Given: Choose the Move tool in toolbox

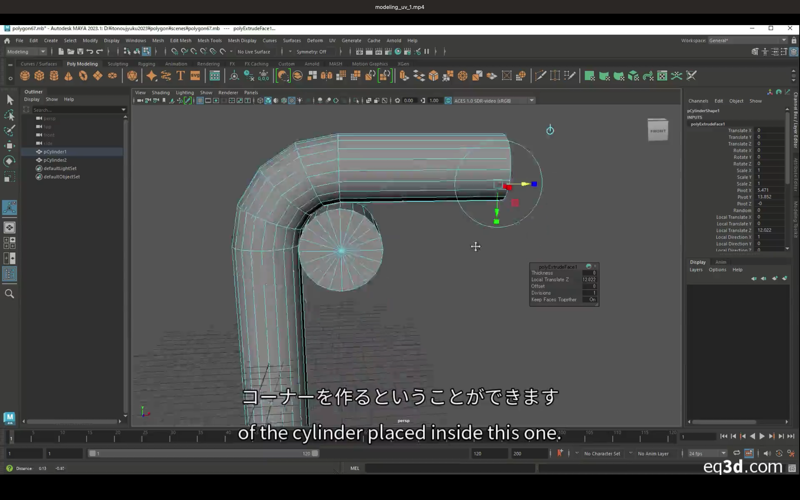Looking at the screenshot, I should (x=10, y=146).
